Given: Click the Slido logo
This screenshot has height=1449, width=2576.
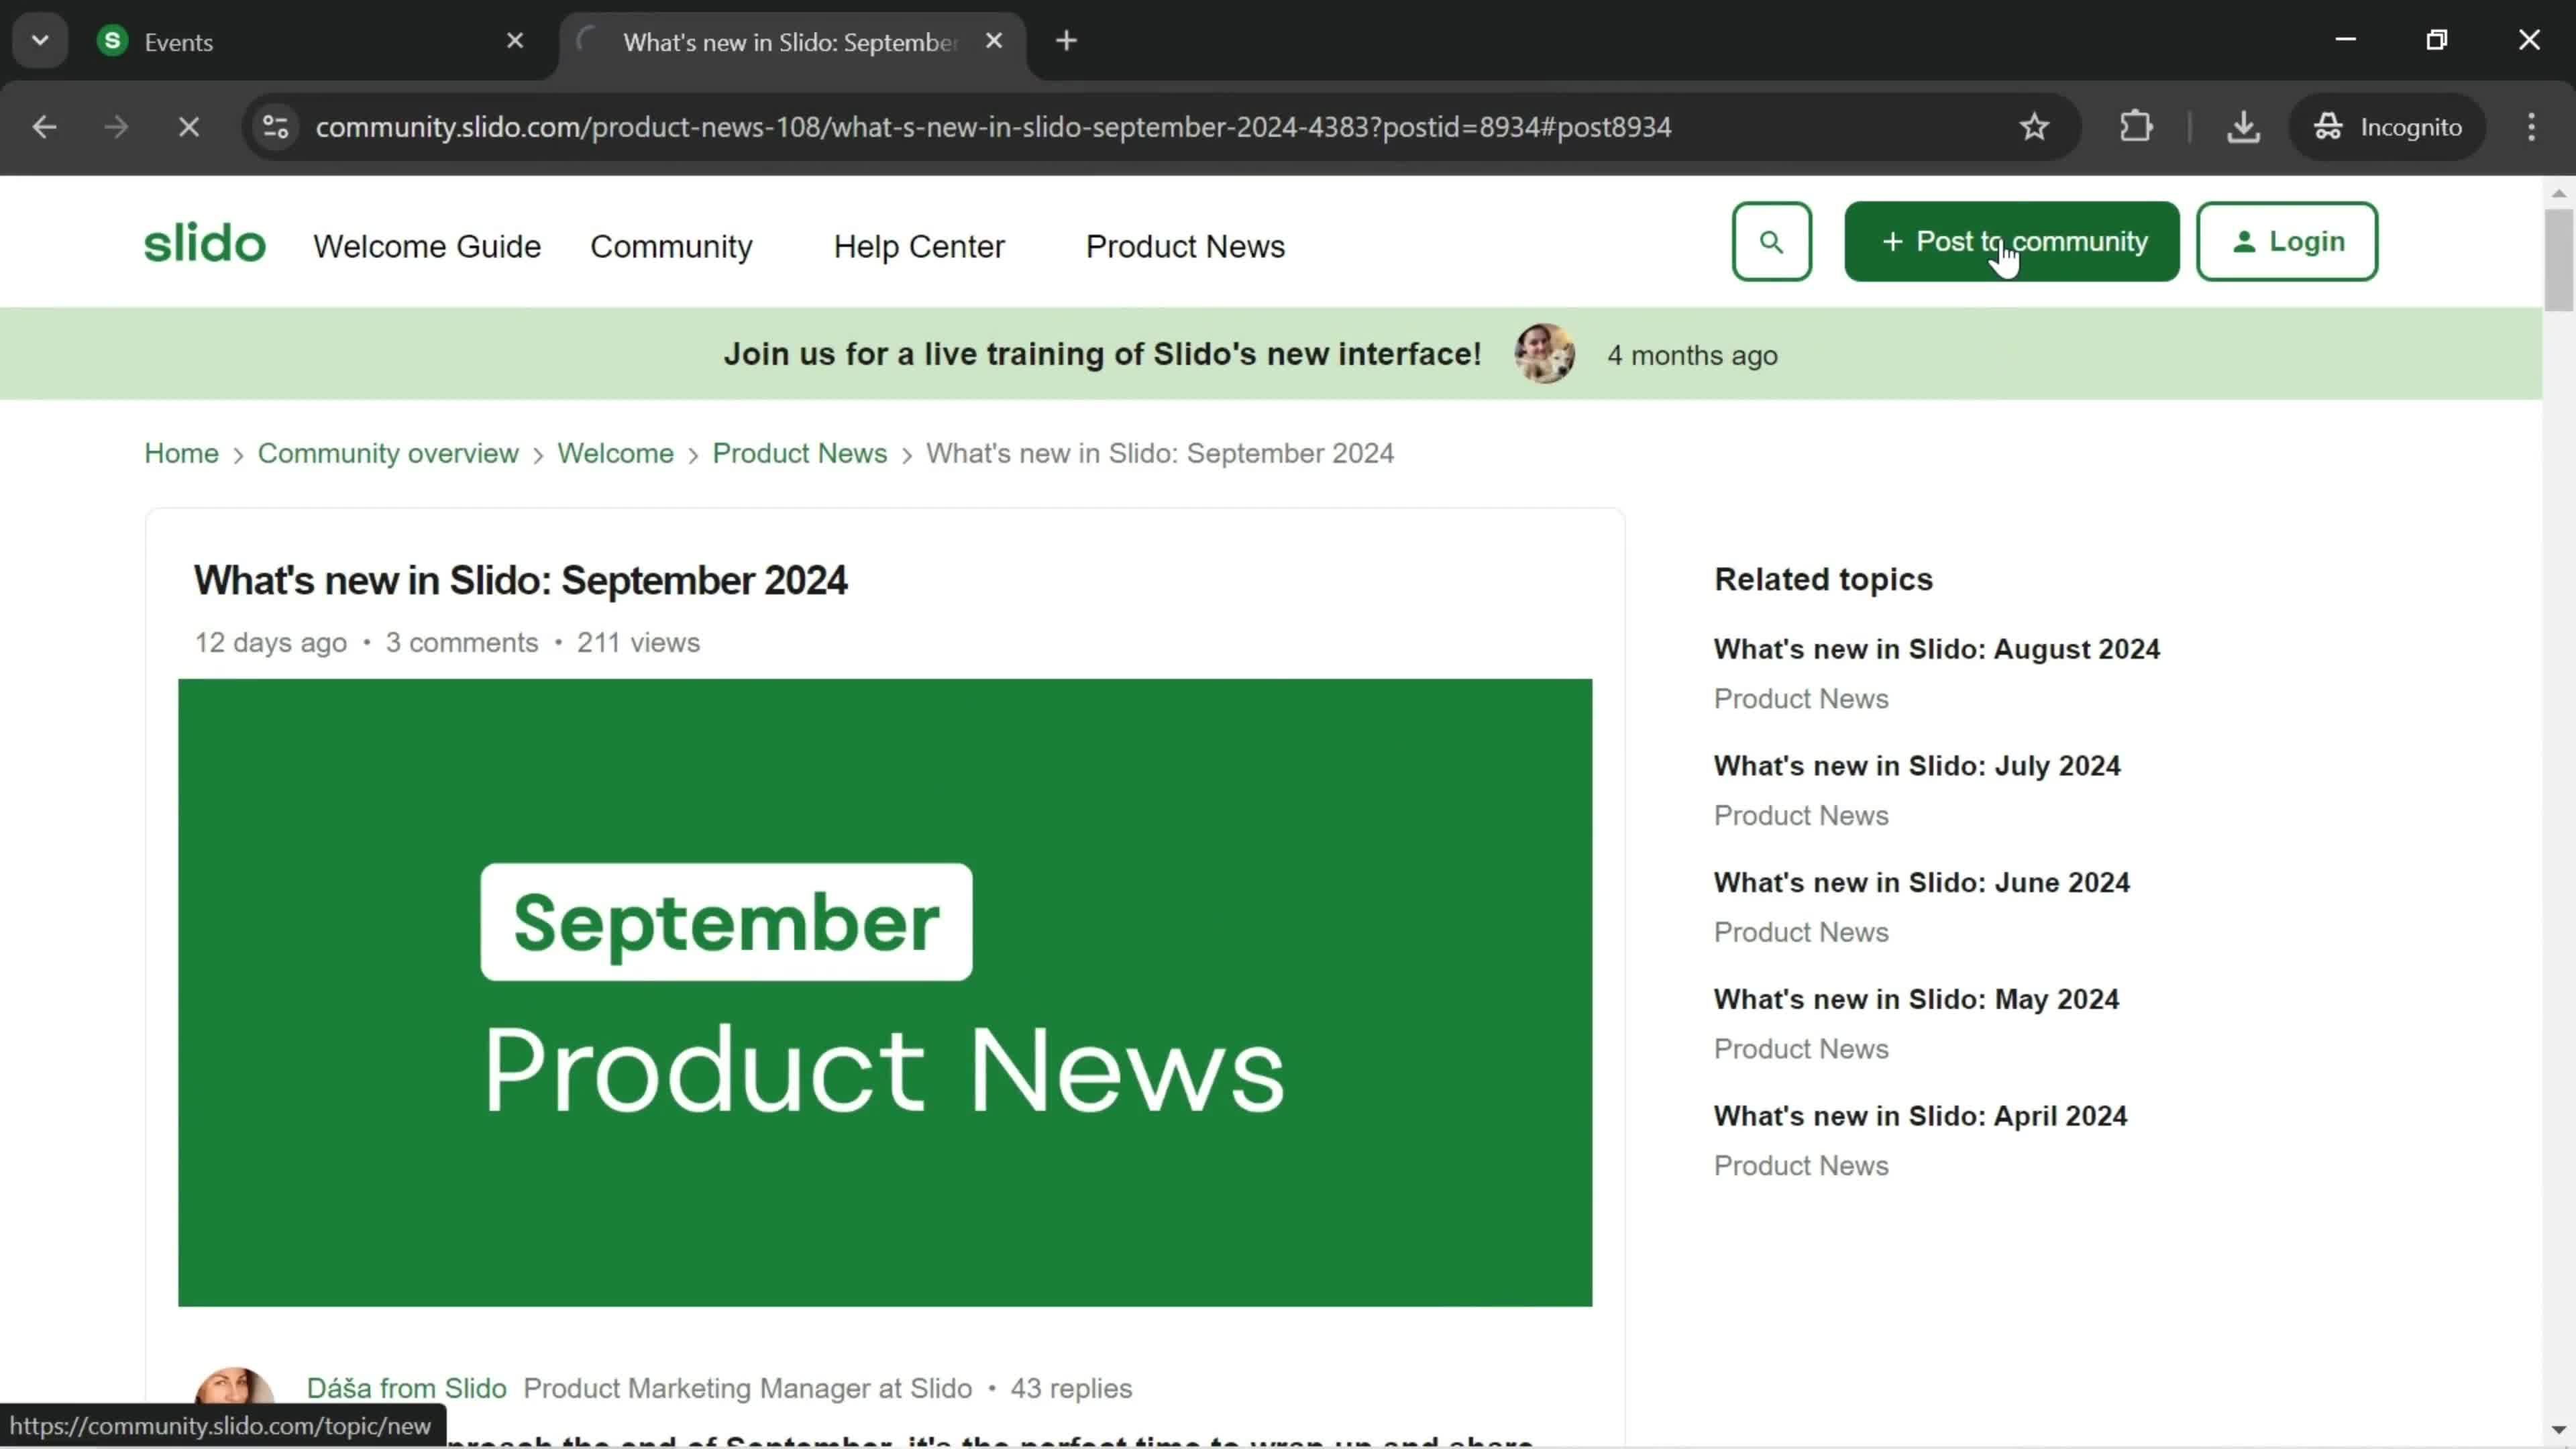Looking at the screenshot, I should tap(205, 243).
